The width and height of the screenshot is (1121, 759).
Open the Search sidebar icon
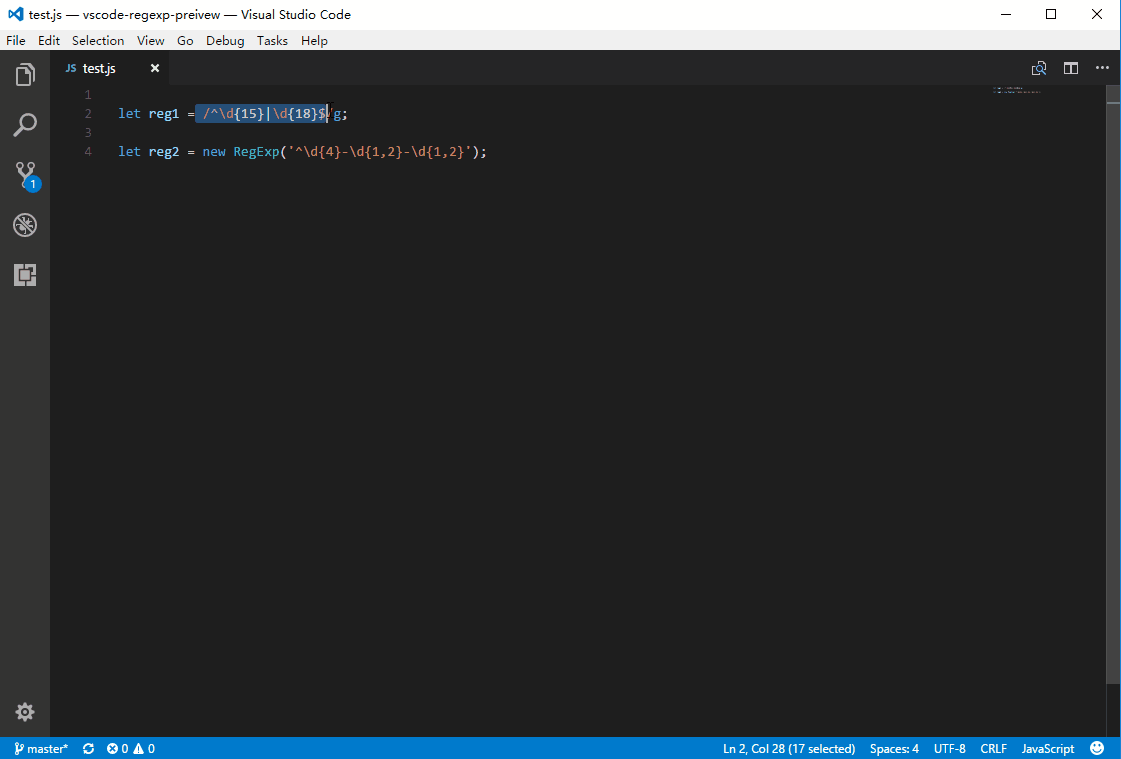[25, 124]
